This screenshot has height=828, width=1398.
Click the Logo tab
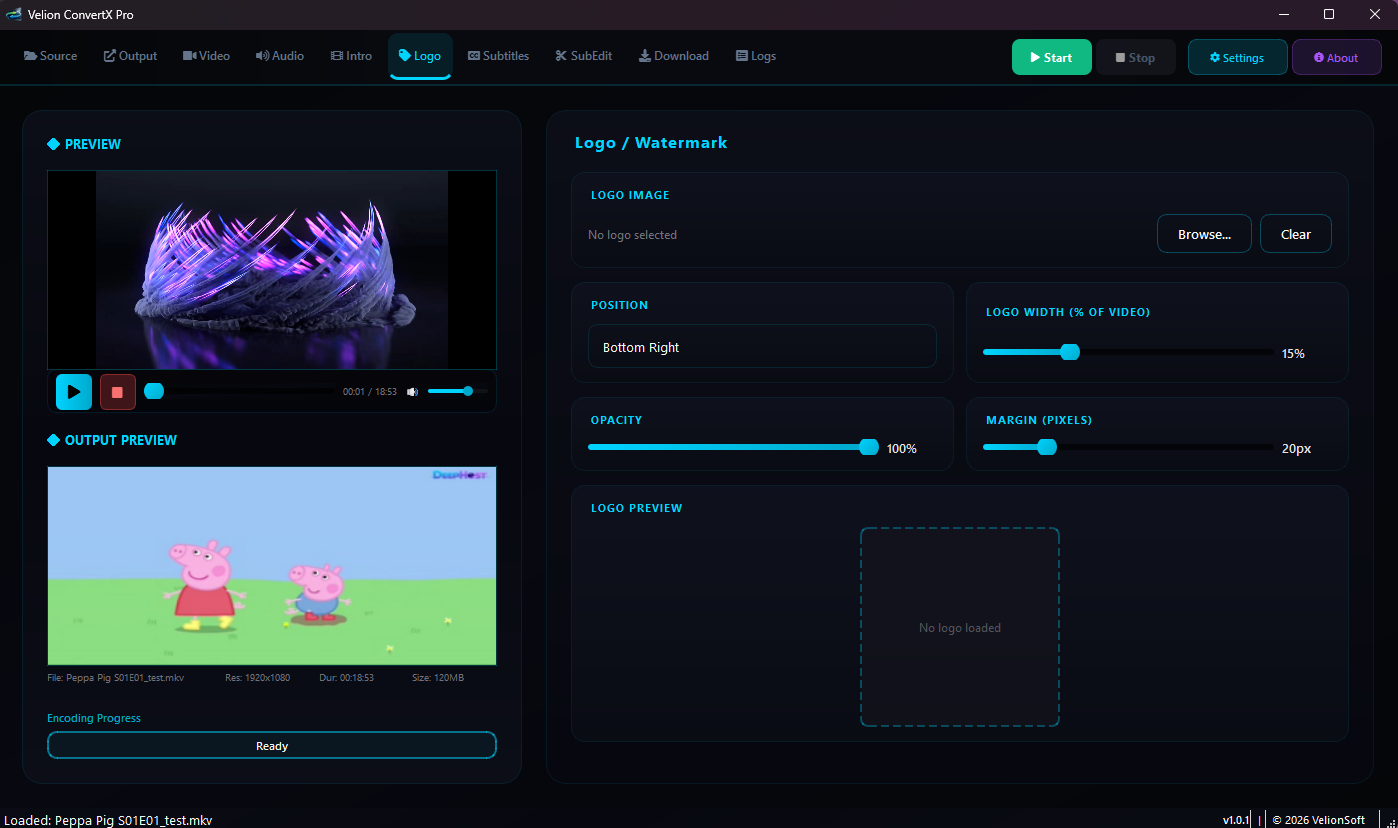coord(420,56)
